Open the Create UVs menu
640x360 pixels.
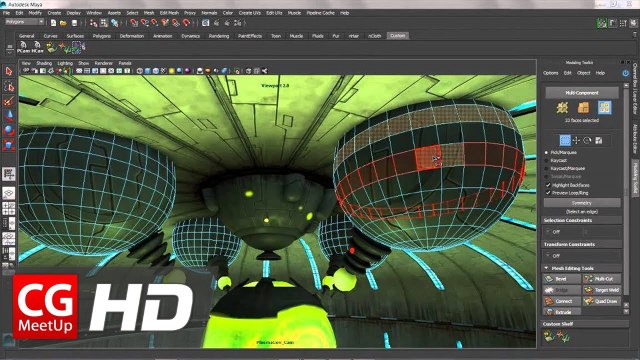click(x=249, y=13)
